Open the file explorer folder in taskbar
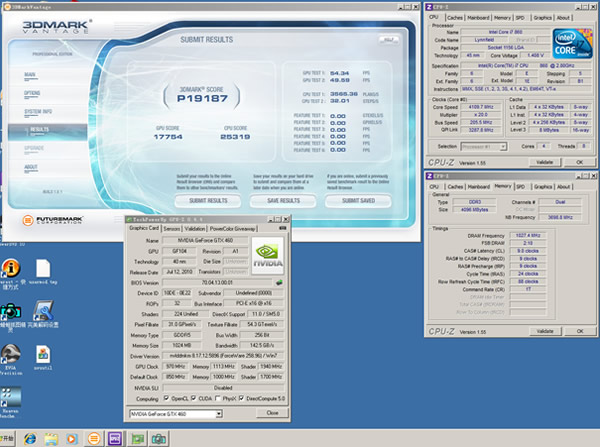Image resolution: width=600 pixels, height=447 pixels. point(51,438)
